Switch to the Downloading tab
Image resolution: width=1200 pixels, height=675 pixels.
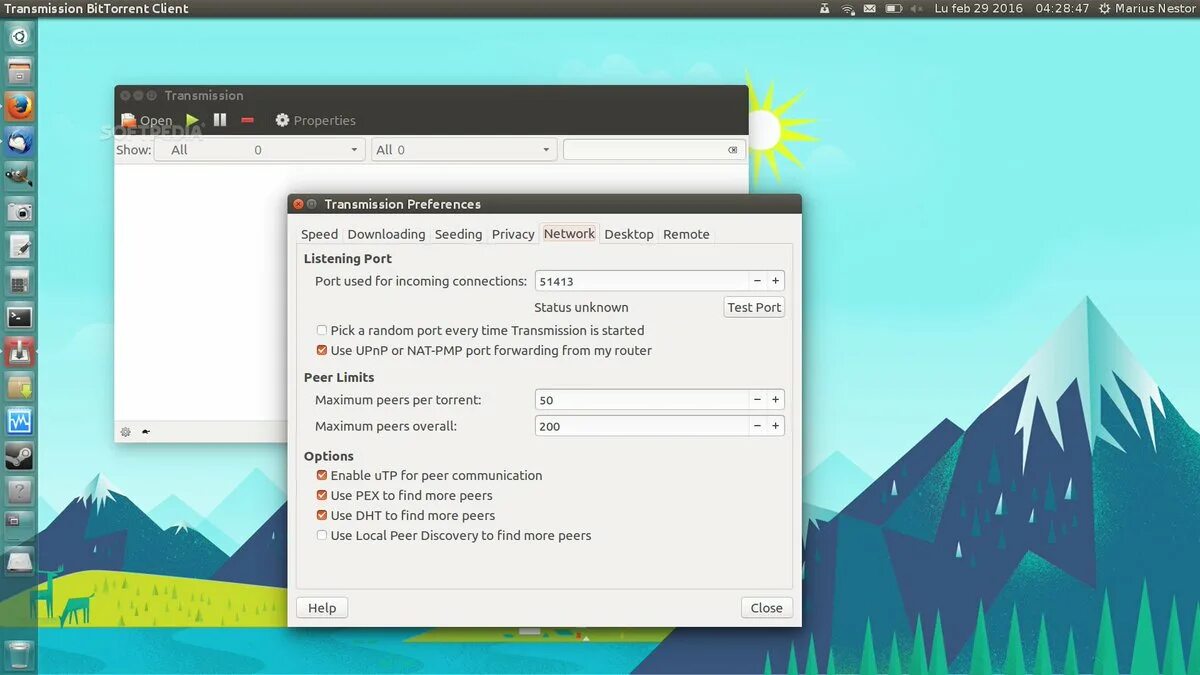click(386, 234)
